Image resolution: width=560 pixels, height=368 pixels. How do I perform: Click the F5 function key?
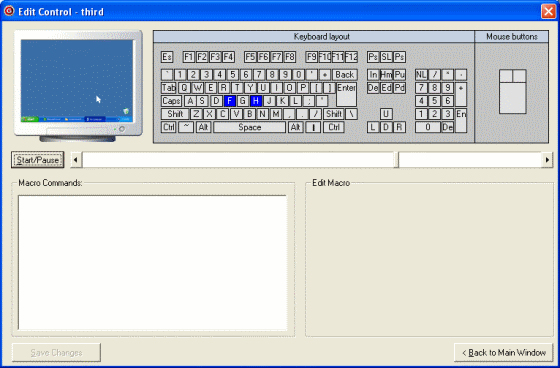point(250,57)
